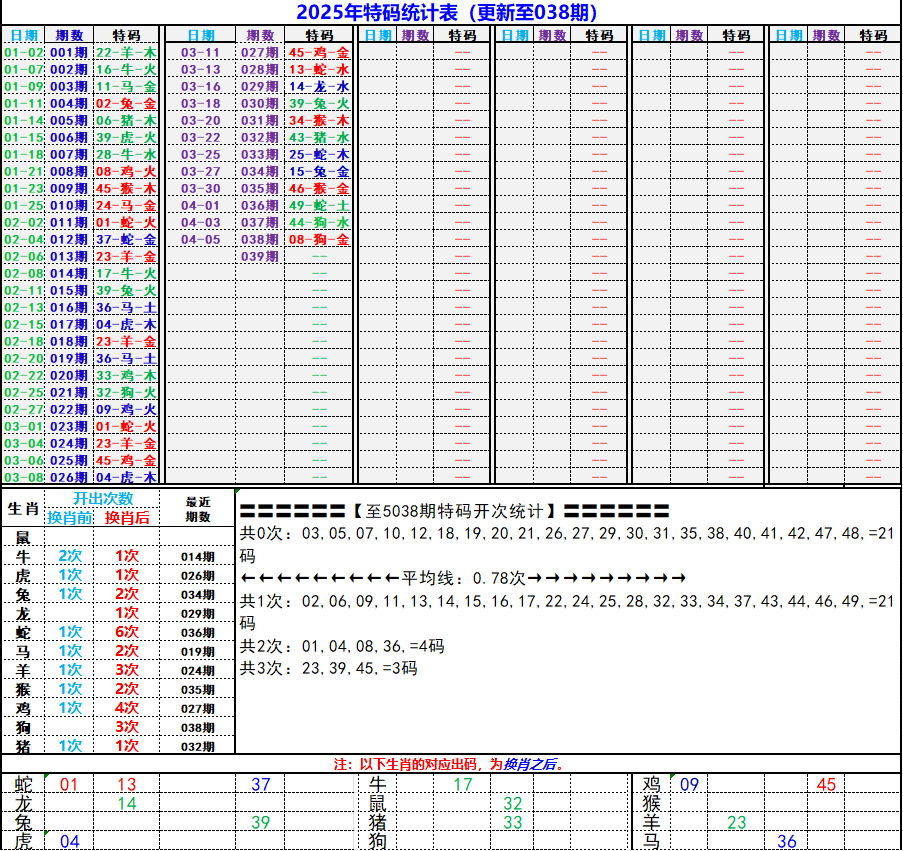Click the empty 039期 period cell
The image size is (903, 851).
pyautogui.click(x=260, y=256)
